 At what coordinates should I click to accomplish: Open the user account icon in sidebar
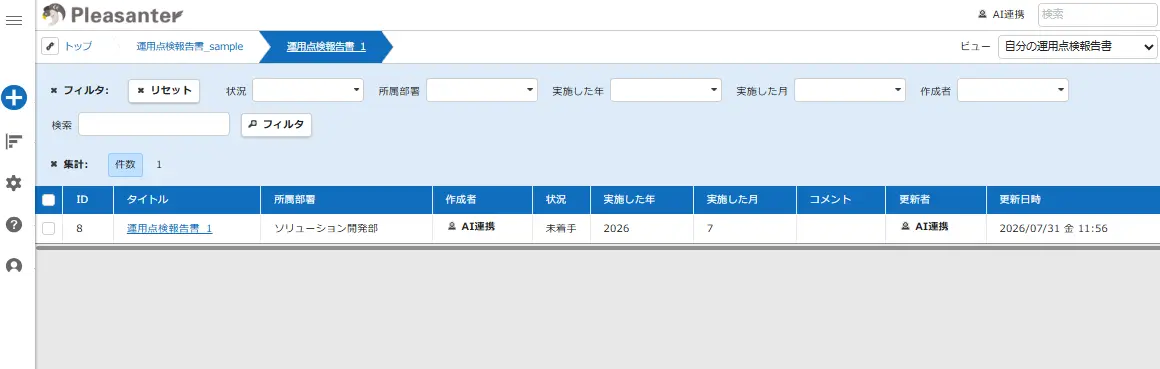pyautogui.click(x=13, y=265)
